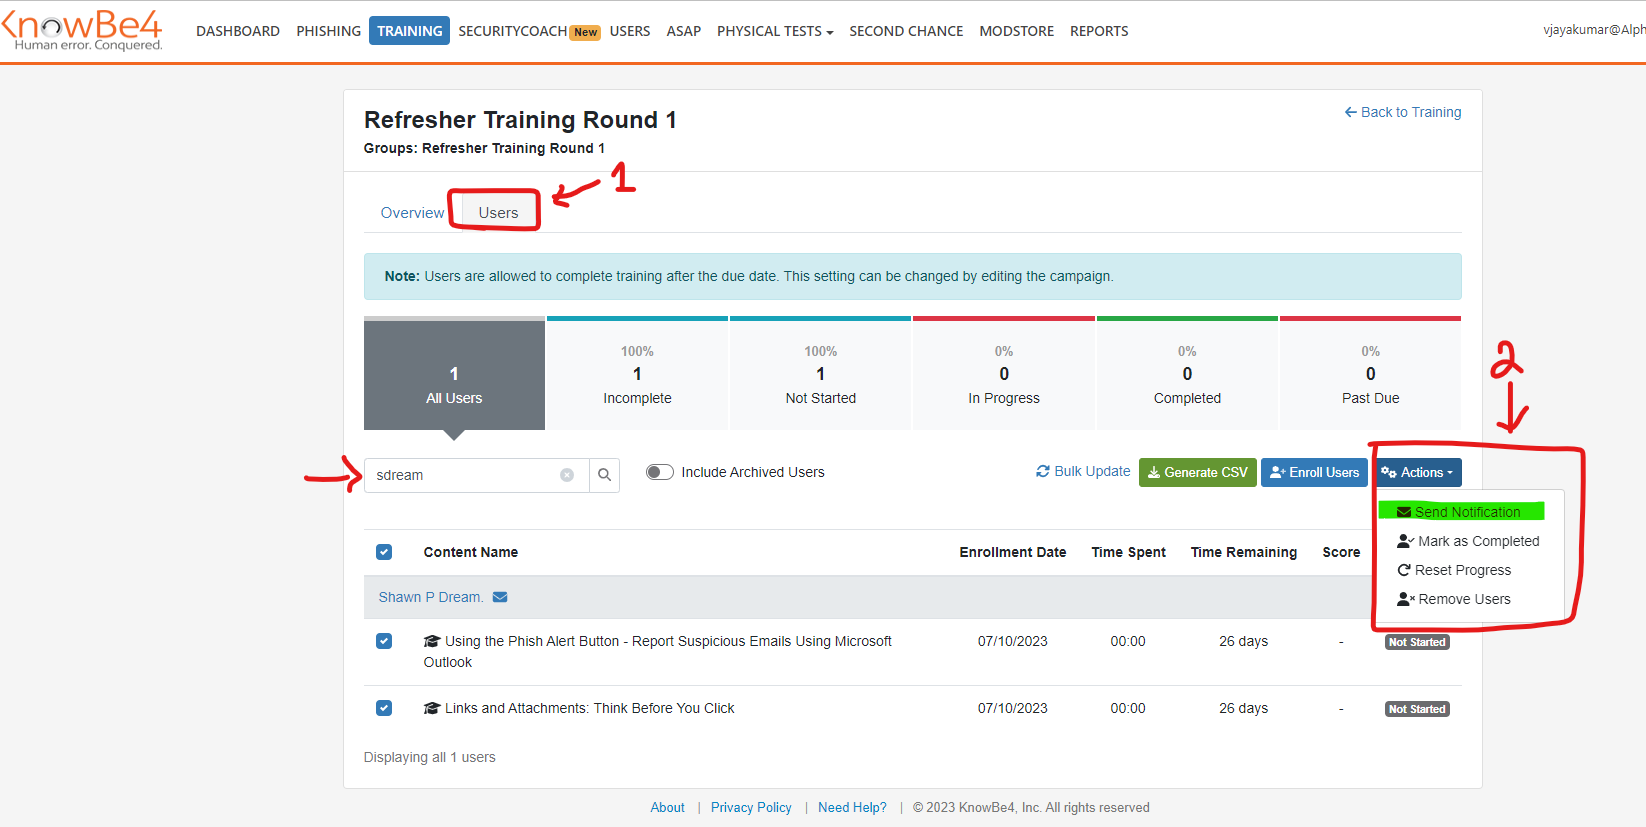
Task: Open the Actions dropdown
Action: pos(1417,472)
